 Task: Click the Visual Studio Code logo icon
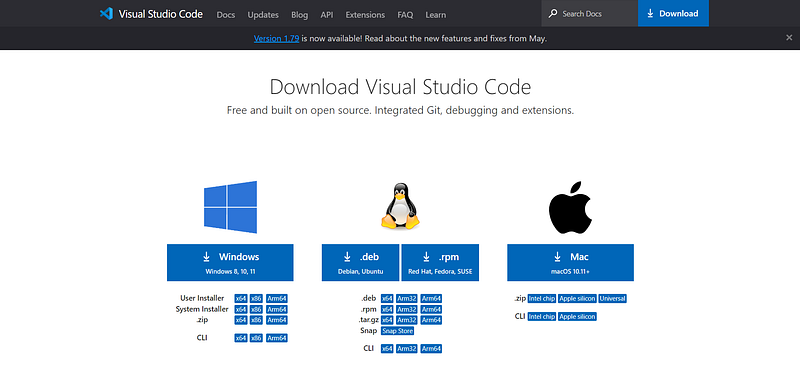pyautogui.click(x=106, y=14)
